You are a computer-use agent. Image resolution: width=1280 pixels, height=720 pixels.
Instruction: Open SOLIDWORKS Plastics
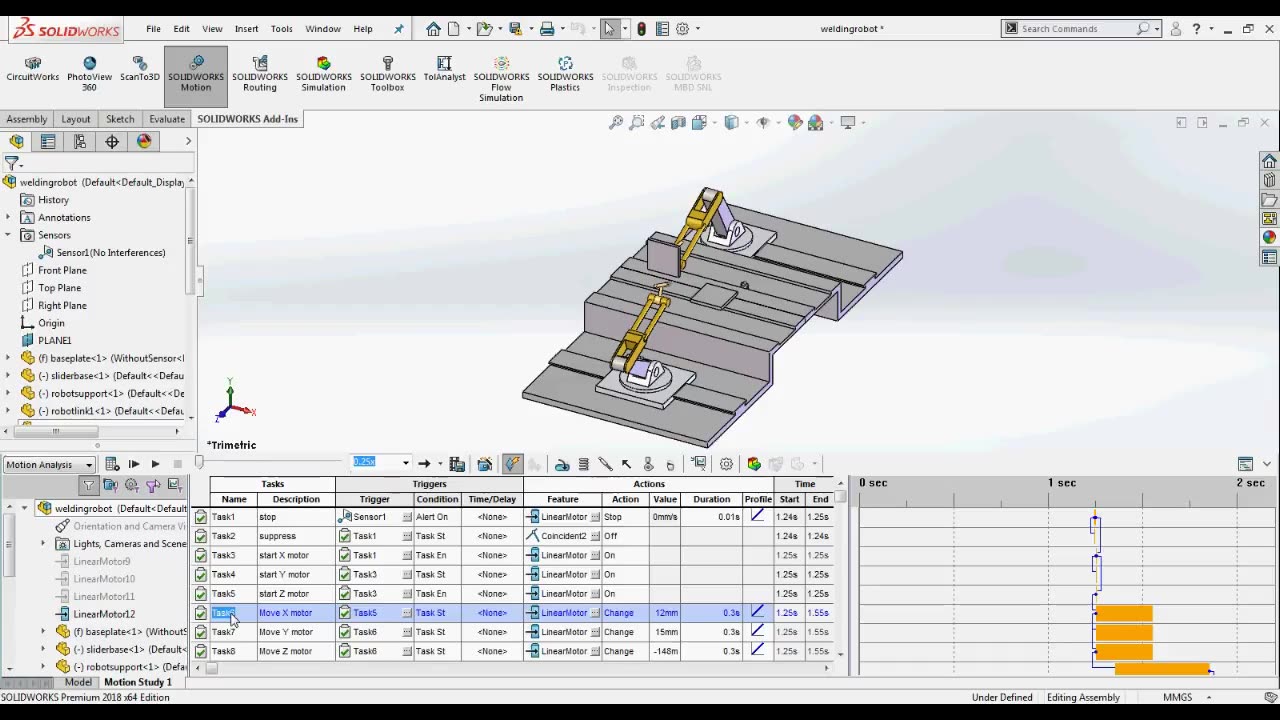[565, 75]
